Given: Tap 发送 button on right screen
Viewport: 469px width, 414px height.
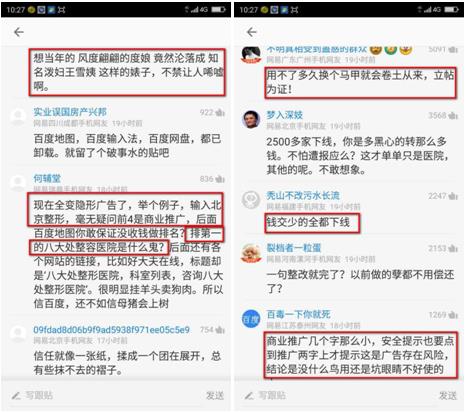Looking at the screenshot, I should pyautogui.click(x=448, y=396).
